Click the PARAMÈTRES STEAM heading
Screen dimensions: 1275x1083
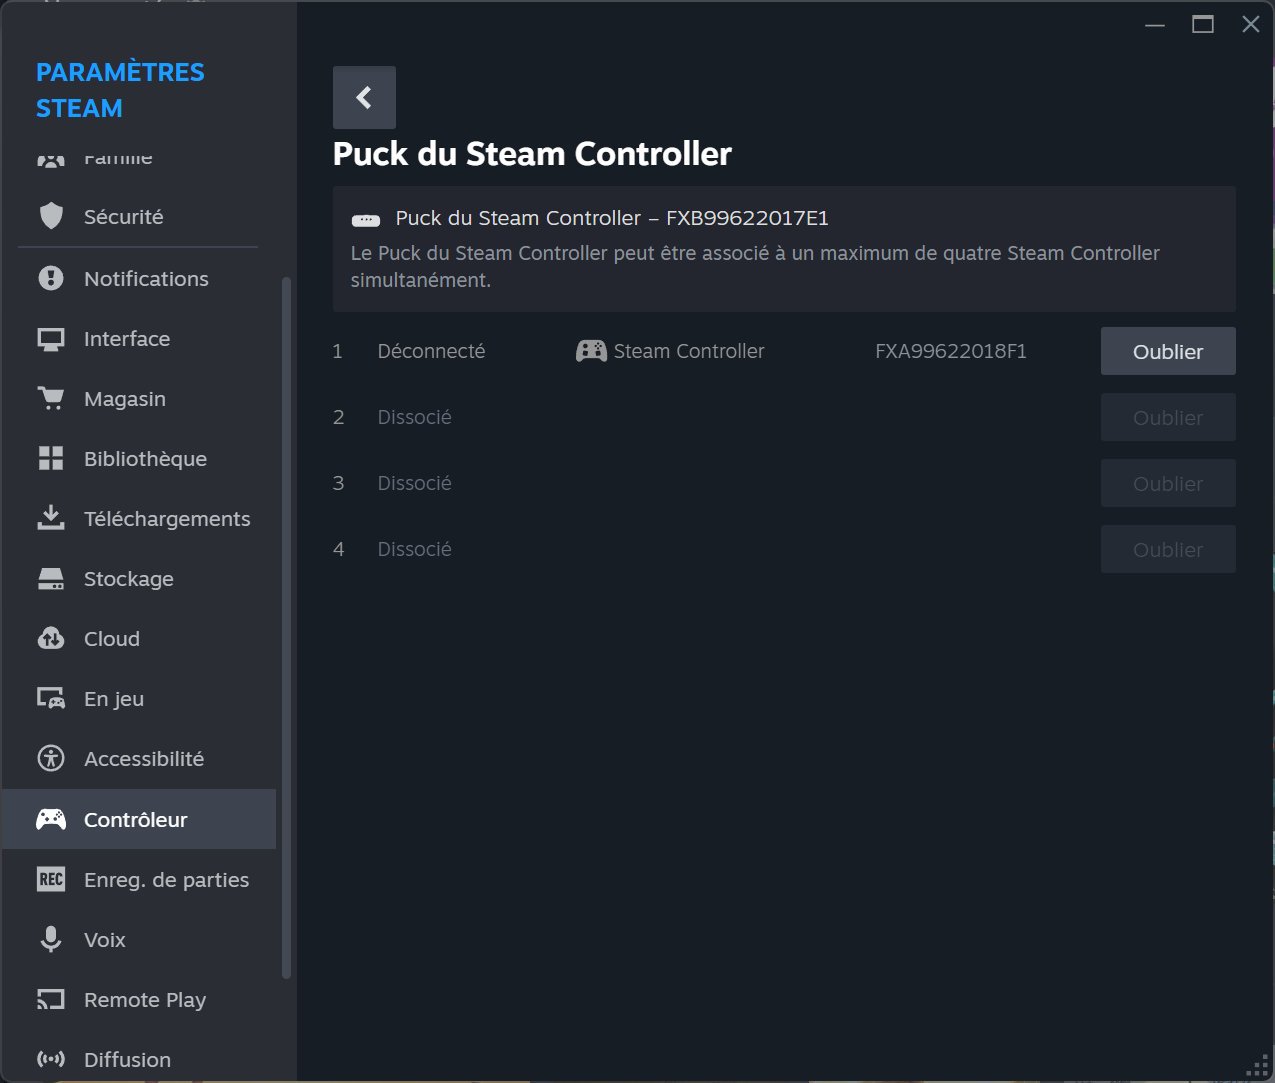pos(120,90)
